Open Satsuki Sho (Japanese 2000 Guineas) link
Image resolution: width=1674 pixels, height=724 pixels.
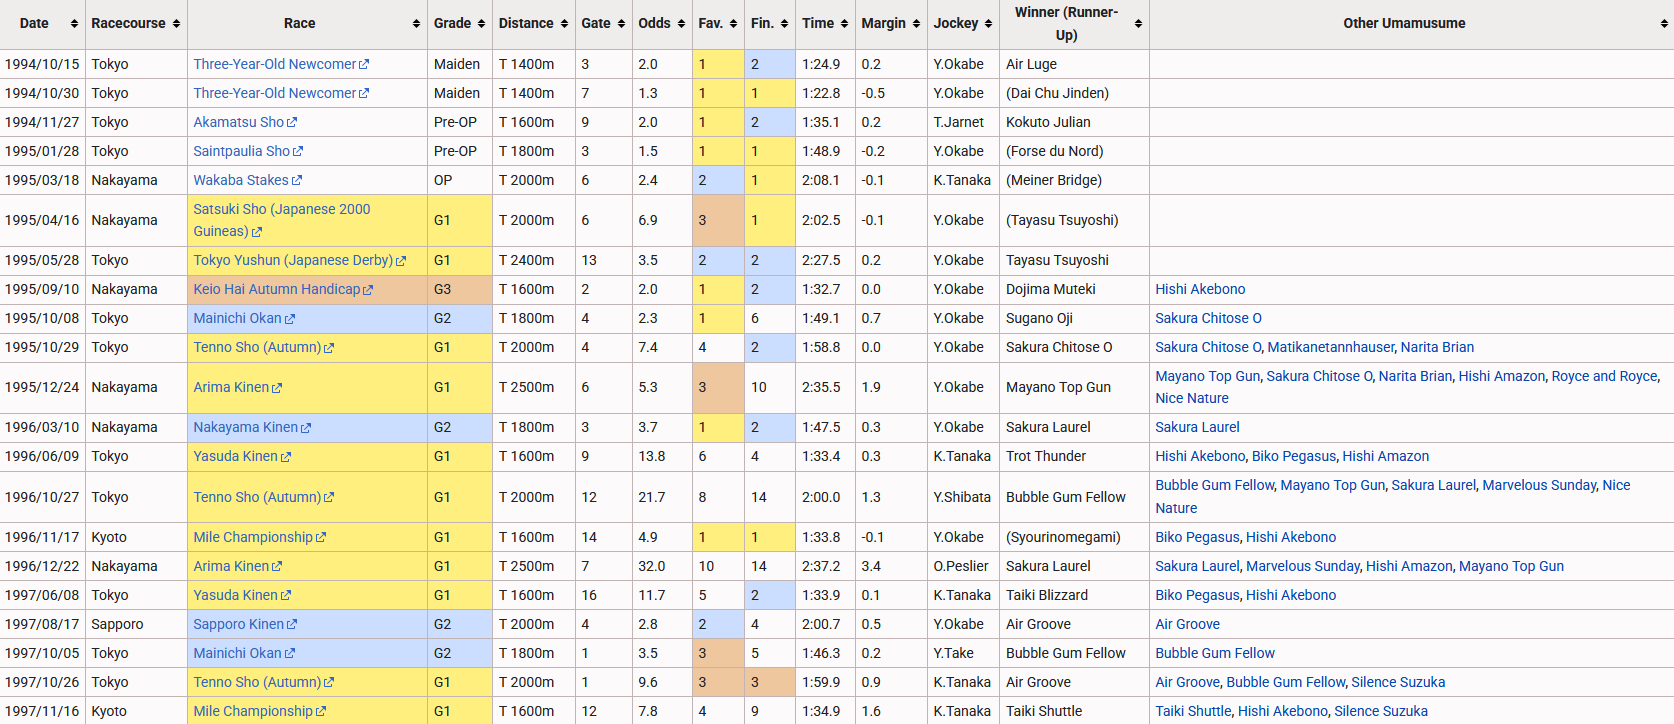coord(282,220)
